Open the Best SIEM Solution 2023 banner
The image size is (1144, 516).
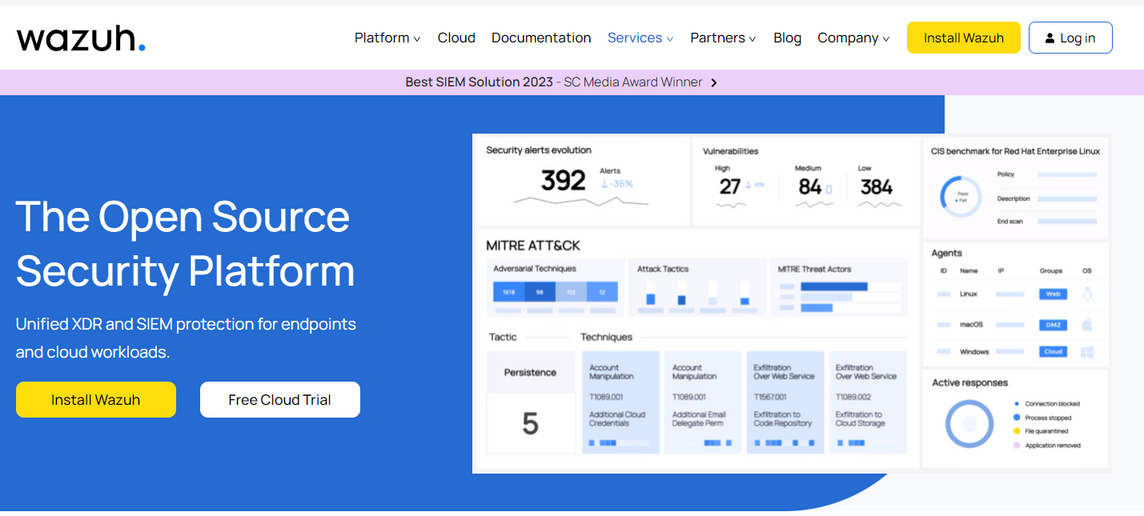[x=561, y=82]
